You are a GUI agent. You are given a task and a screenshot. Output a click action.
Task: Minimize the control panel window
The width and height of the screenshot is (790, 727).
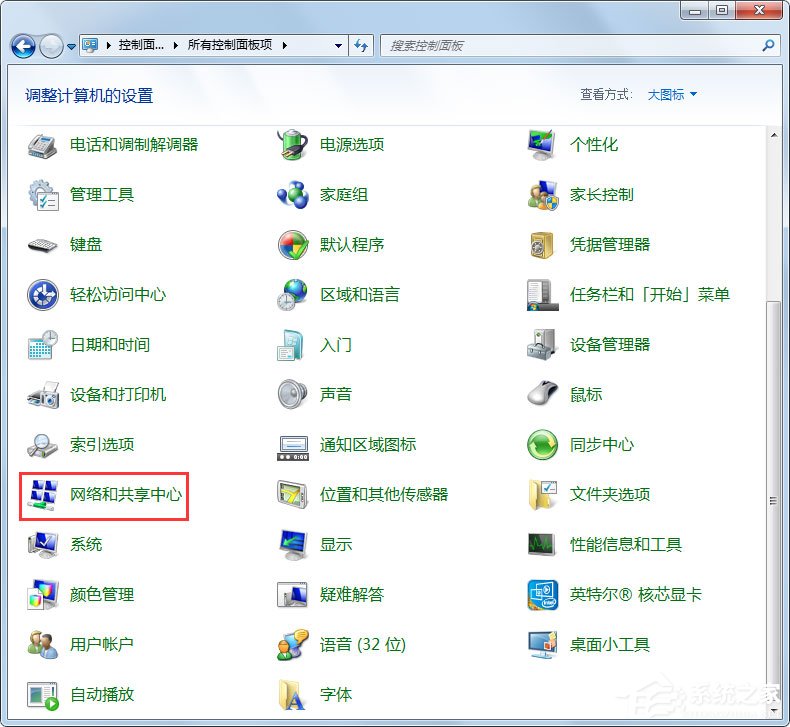click(x=695, y=10)
